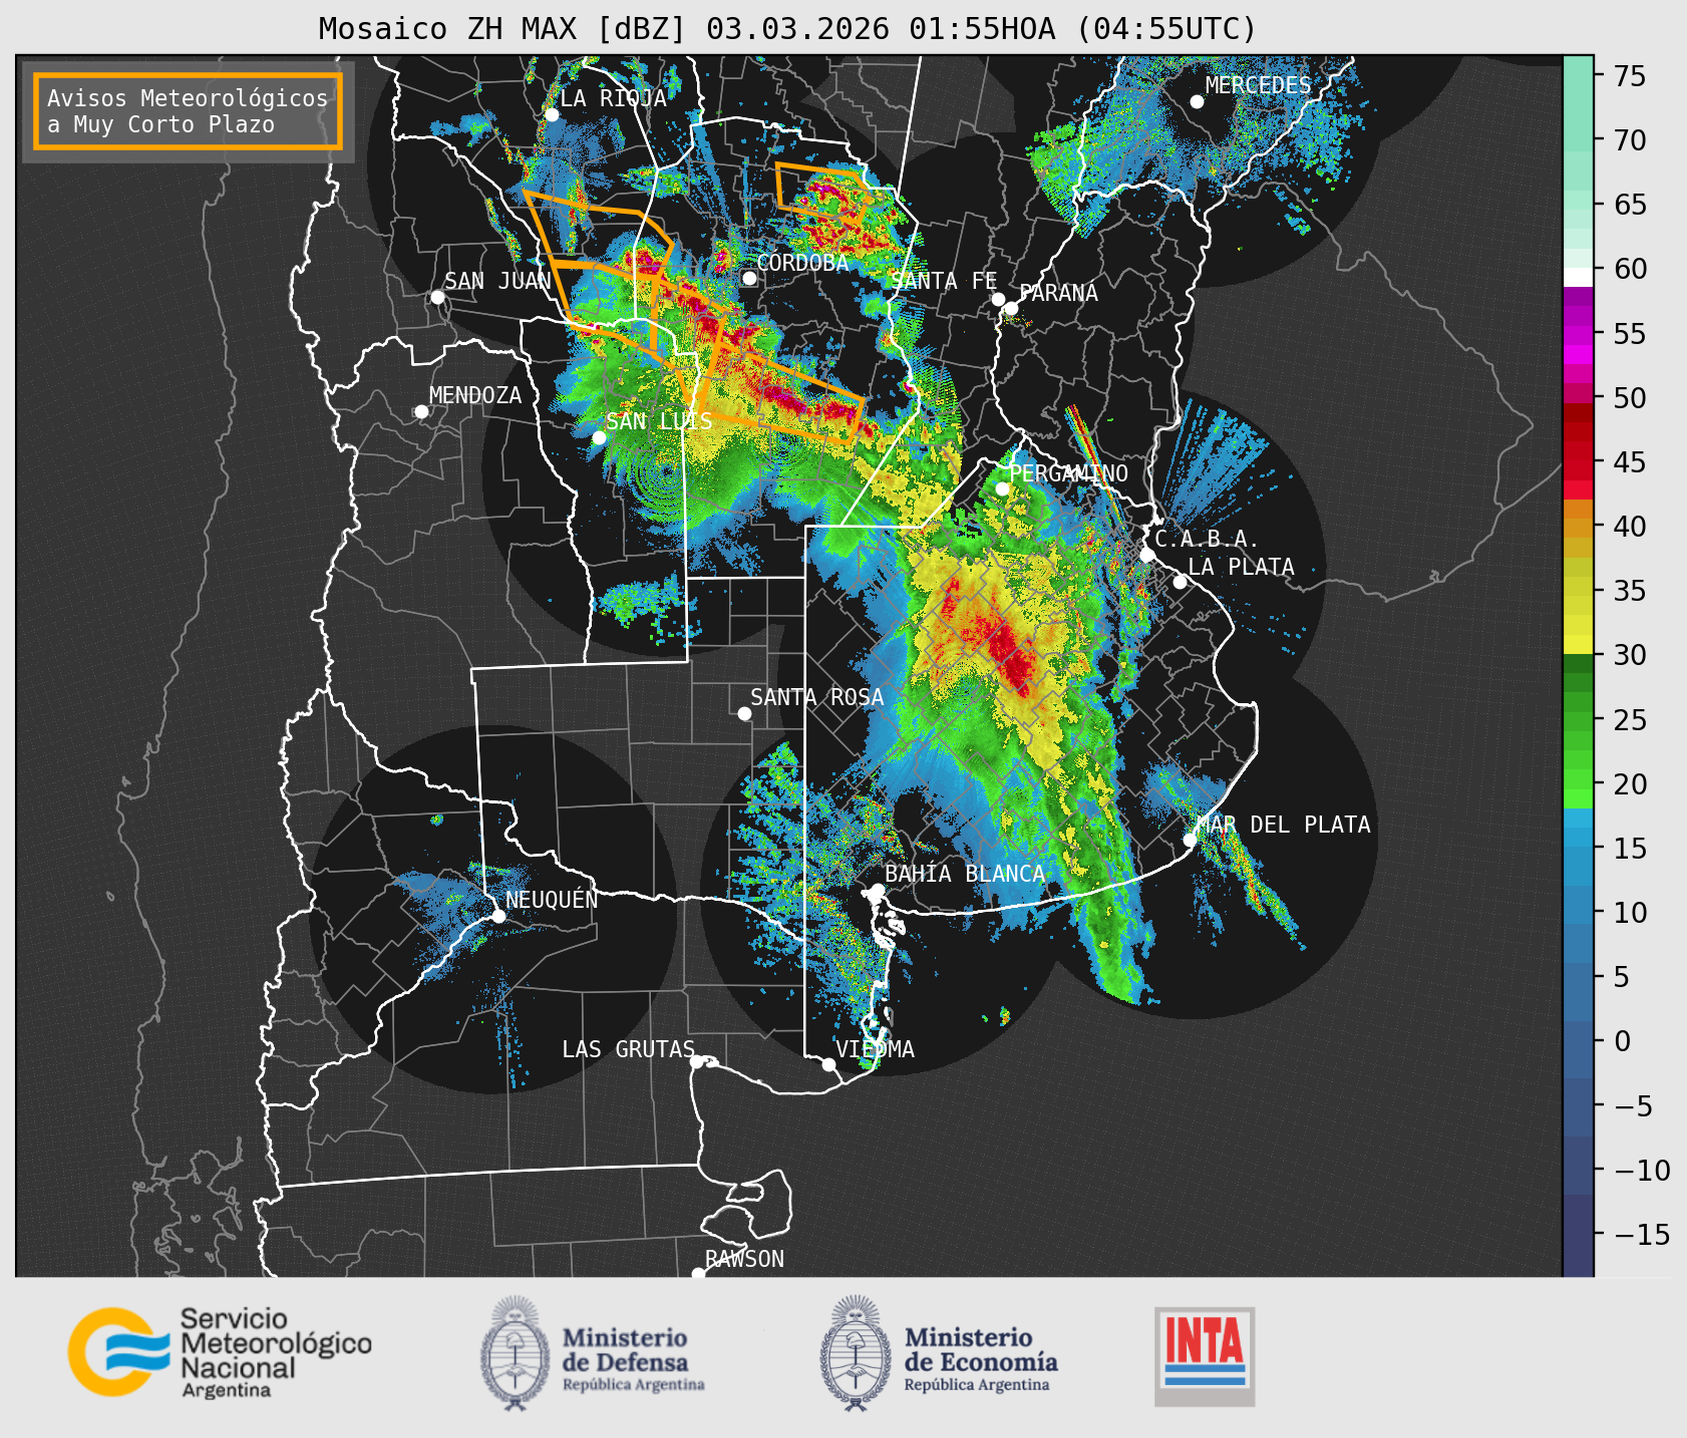This screenshot has height=1438, width=1687.
Task: Click the MENDOZA label on the map
Action: coord(475,395)
